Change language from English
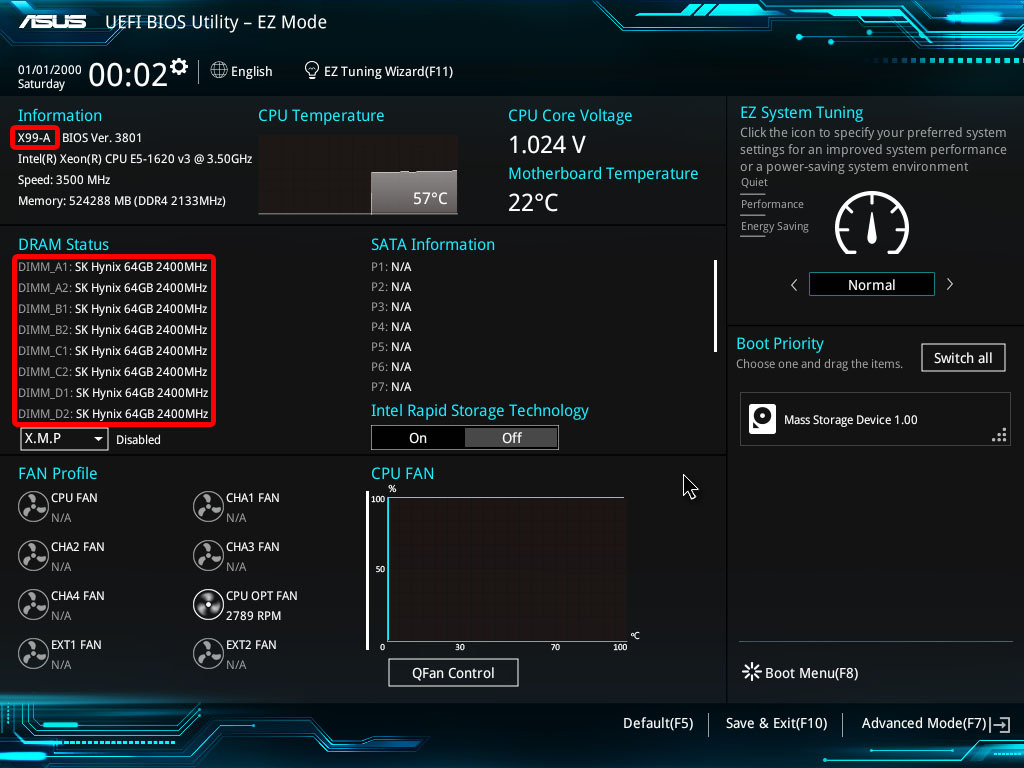The image size is (1024, 768). click(x=251, y=71)
